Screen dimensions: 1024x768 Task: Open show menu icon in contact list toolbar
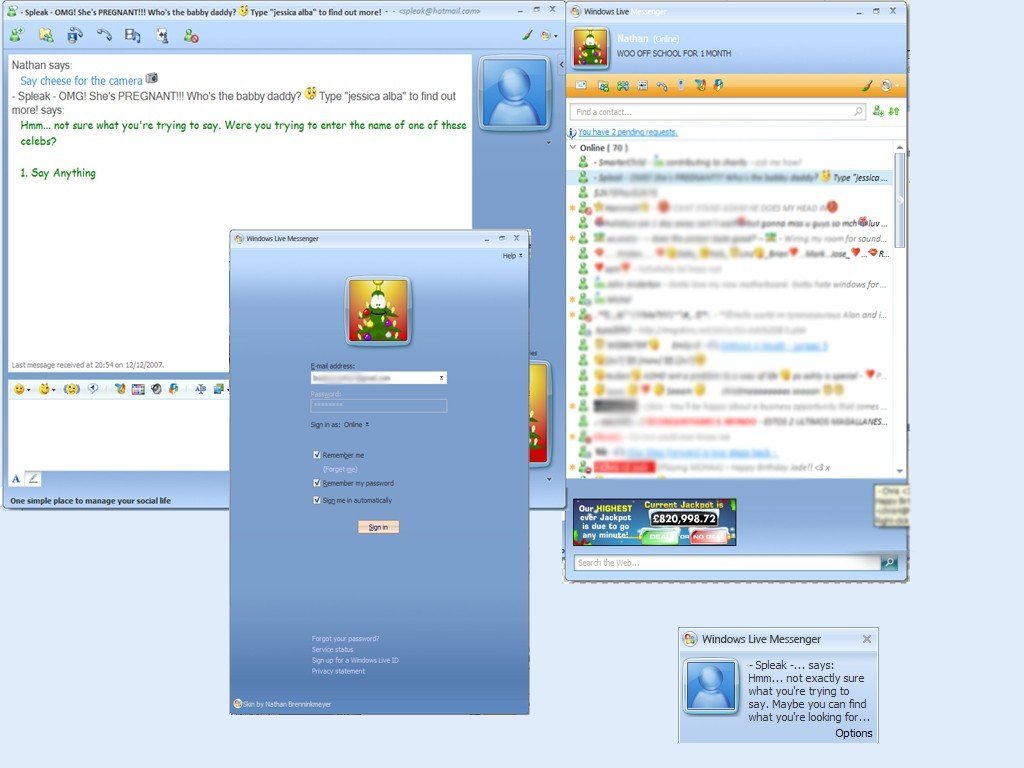pos(889,86)
